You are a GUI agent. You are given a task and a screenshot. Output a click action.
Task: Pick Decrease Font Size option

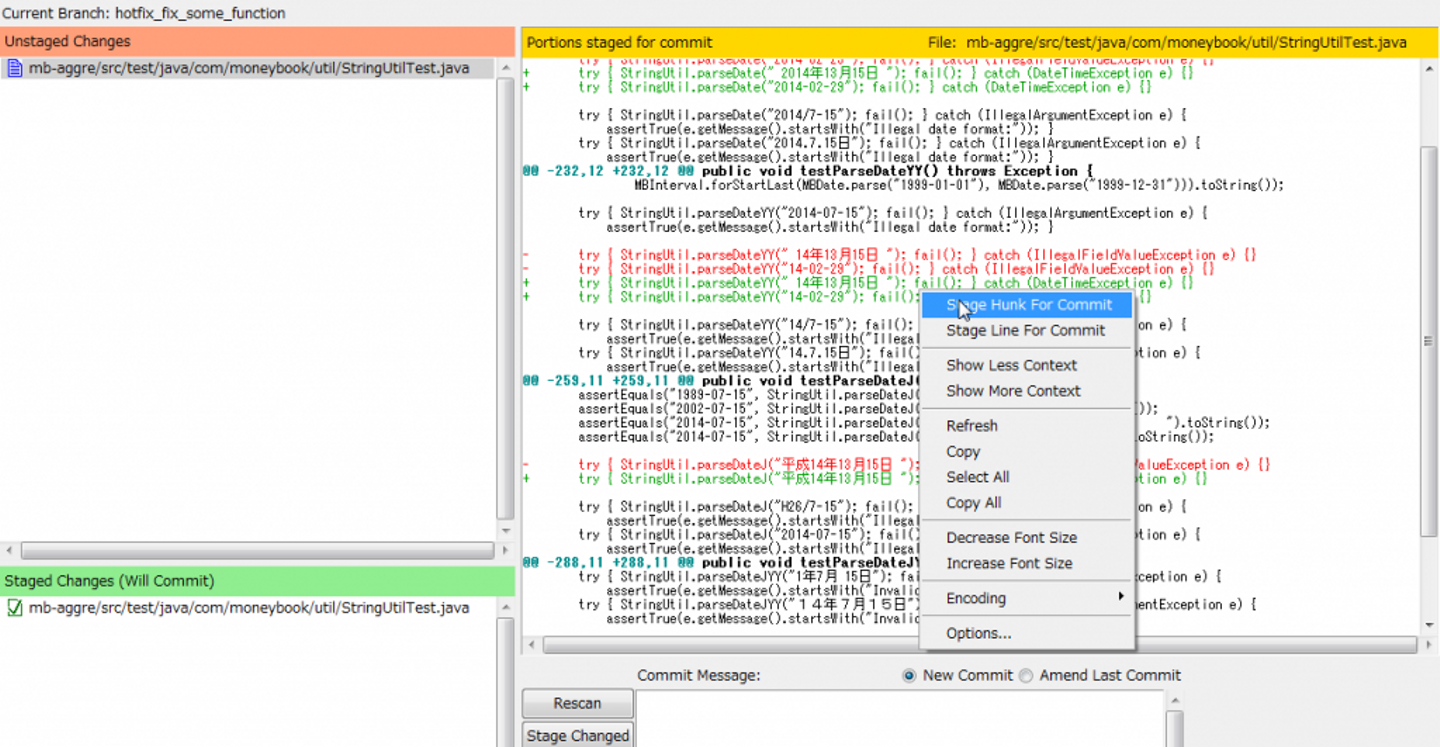tap(1011, 538)
